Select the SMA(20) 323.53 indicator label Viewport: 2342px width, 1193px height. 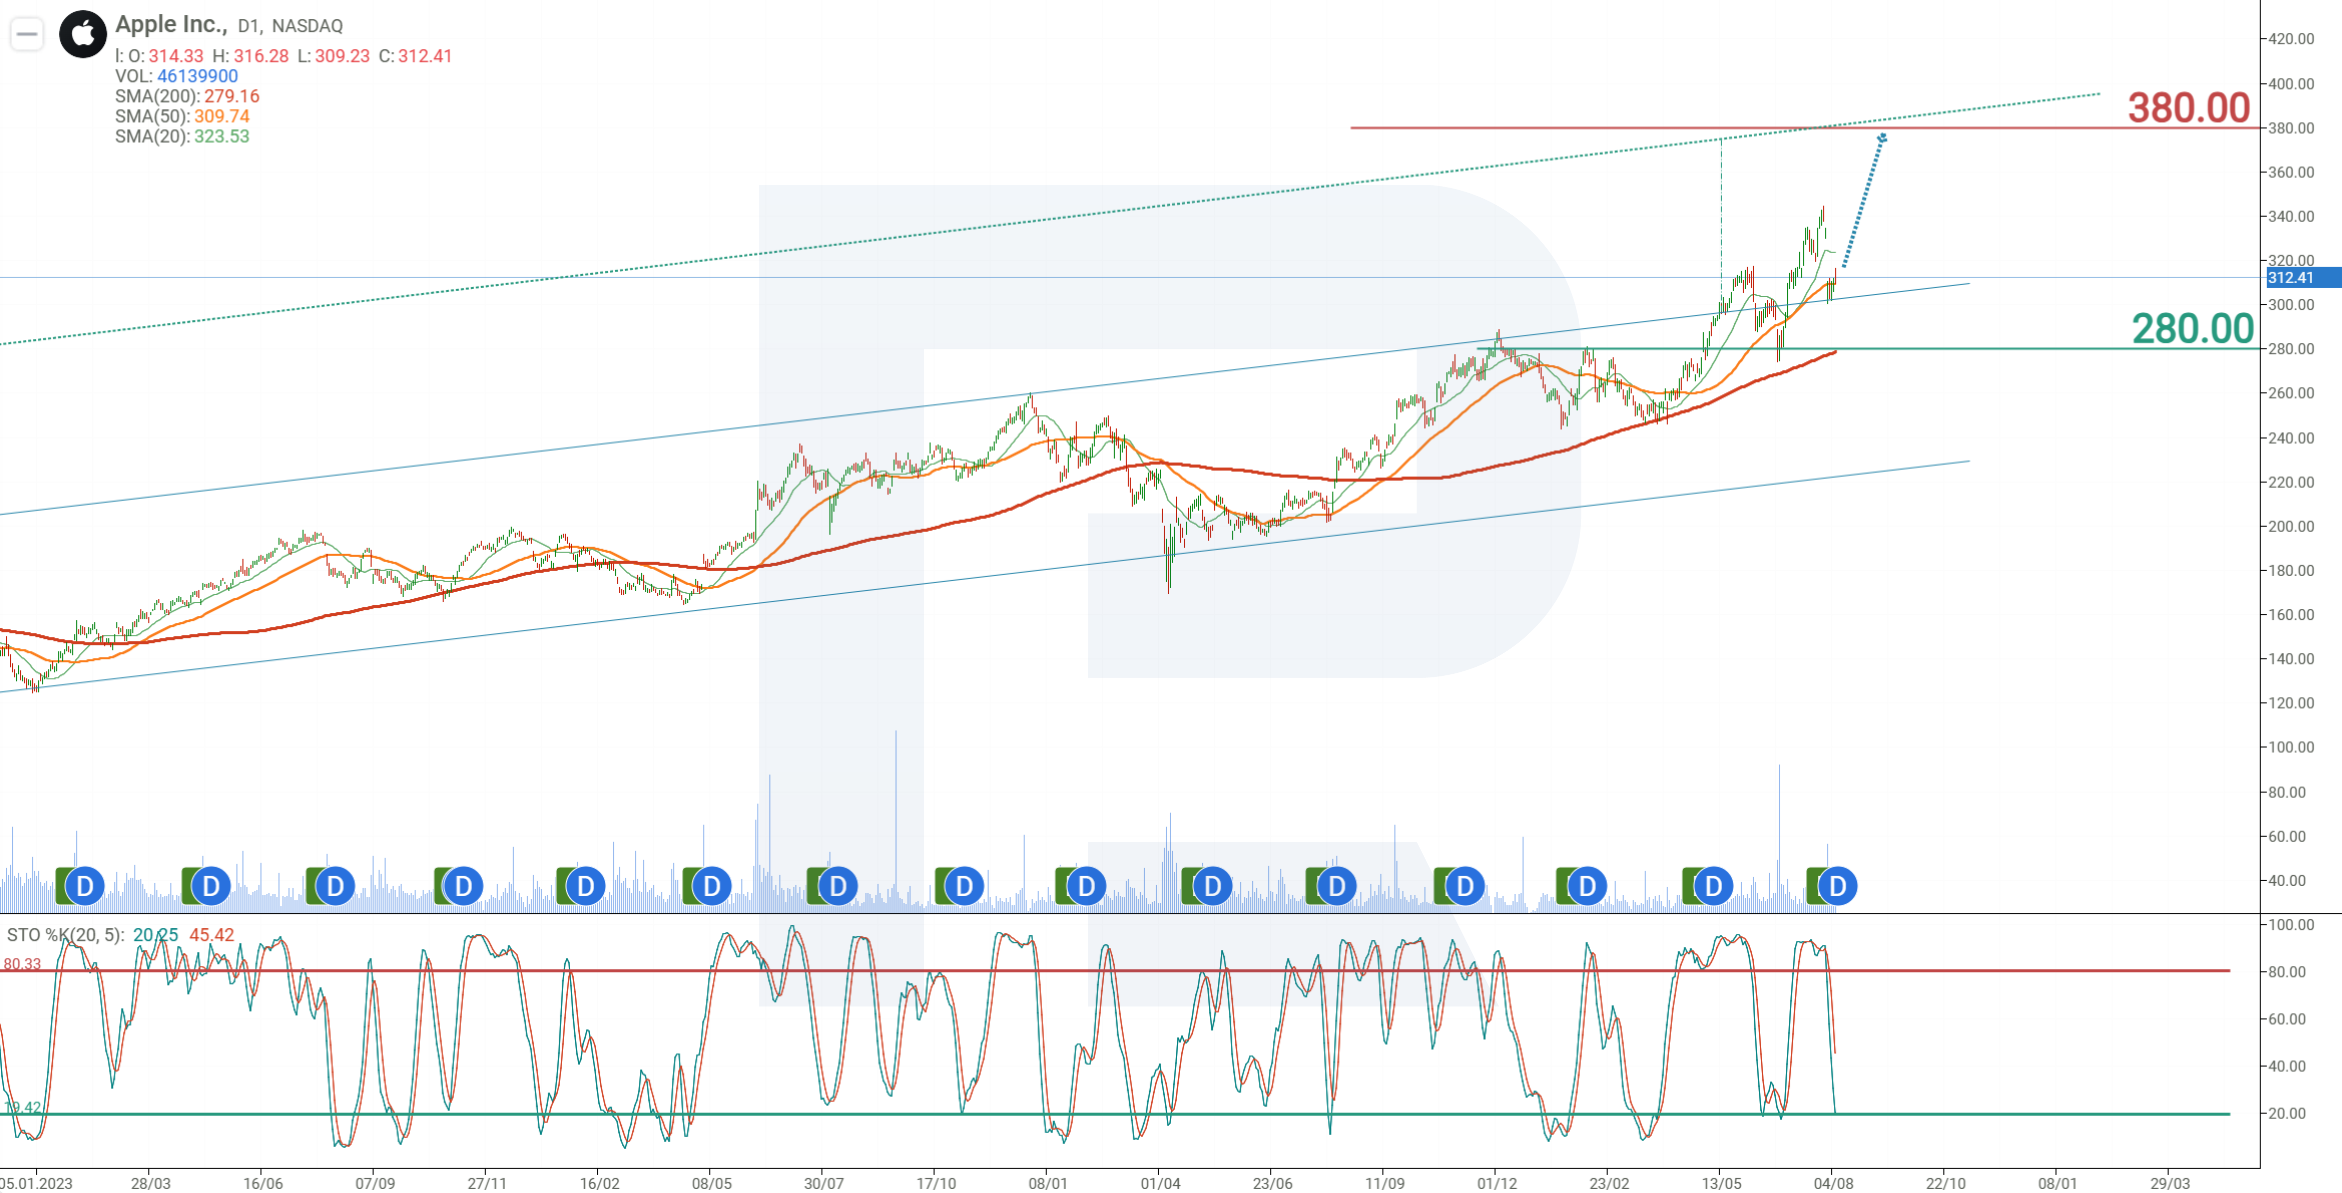point(182,136)
